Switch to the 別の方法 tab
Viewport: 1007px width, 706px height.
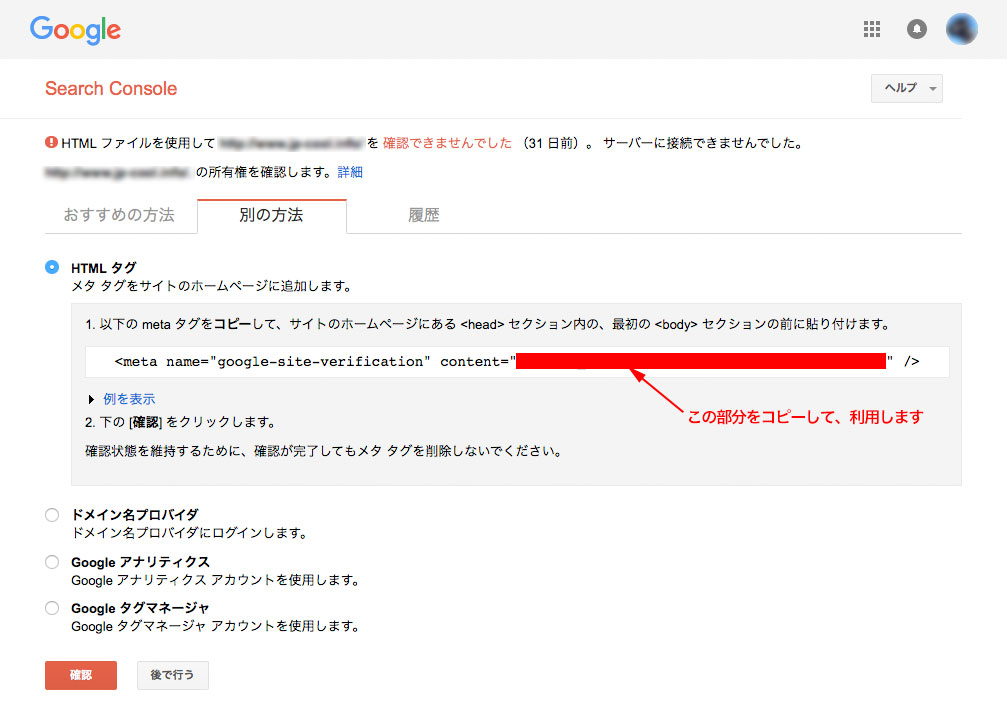[x=272, y=215]
